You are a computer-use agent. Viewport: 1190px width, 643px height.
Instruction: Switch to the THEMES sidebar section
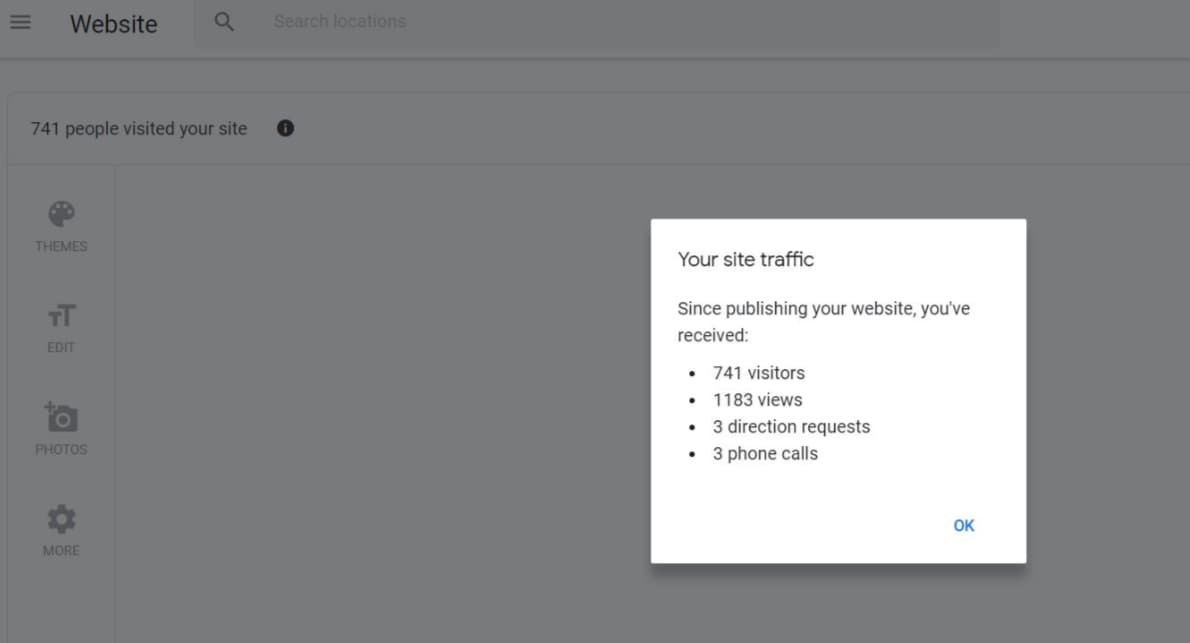[x=61, y=246]
